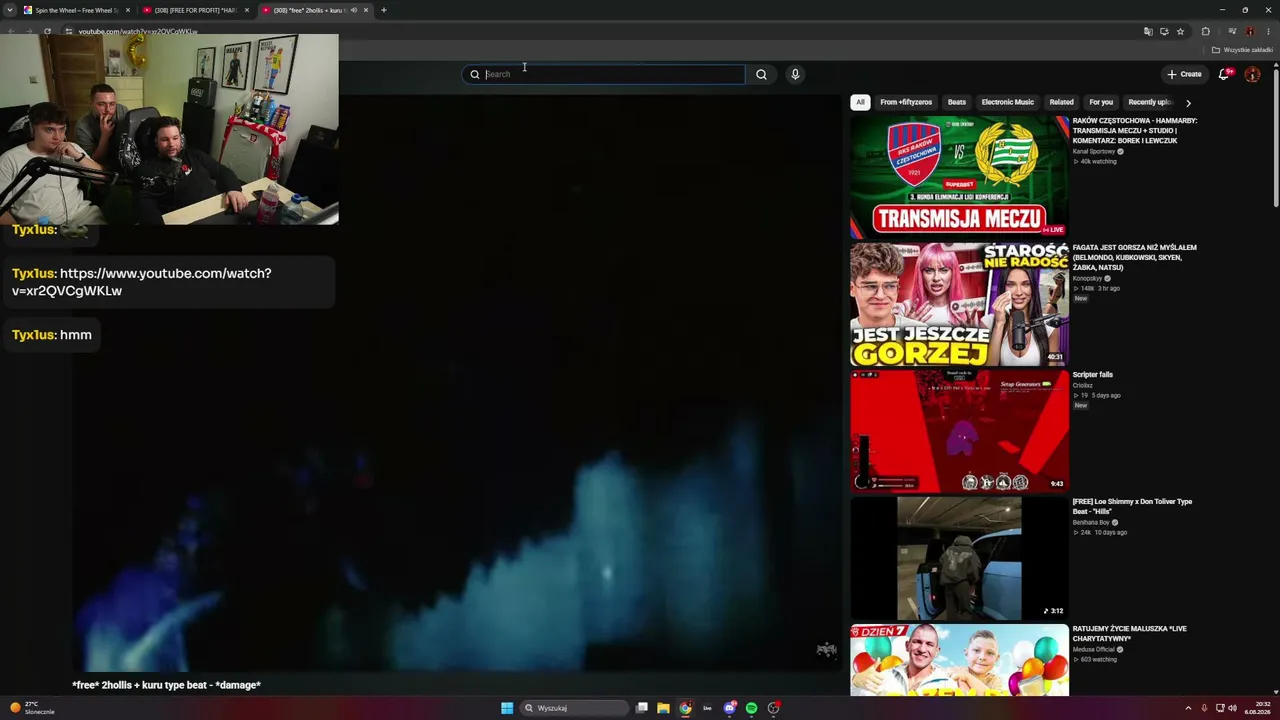This screenshot has height=720, width=1280.
Task: Click the *damage* video title
Action: [166, 685]
